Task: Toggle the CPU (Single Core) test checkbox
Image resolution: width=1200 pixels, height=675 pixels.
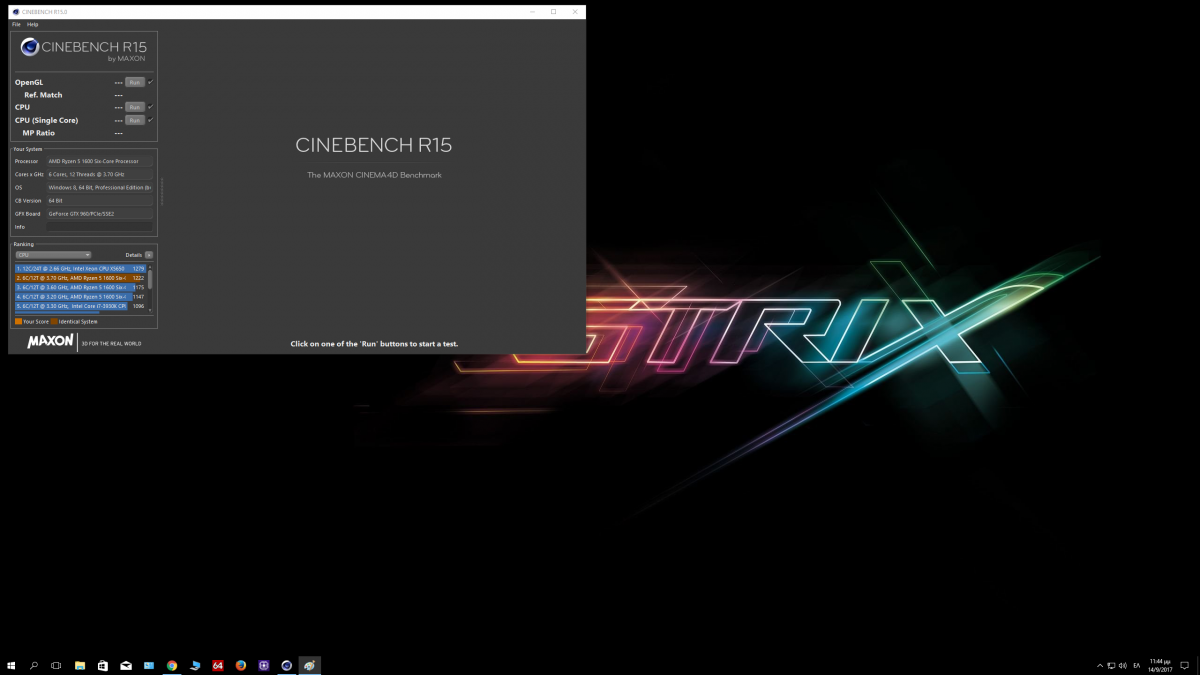Action: click(x=151, y=120)
